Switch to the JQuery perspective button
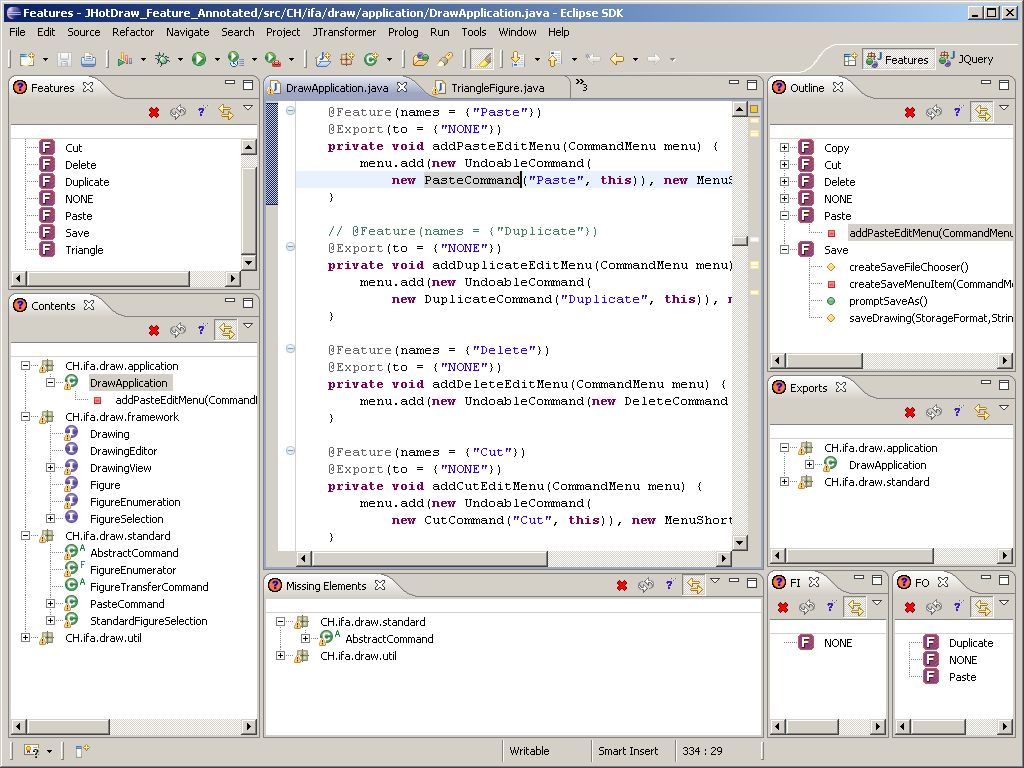The width and height of the screenshot is (1024, 768). click(967, 59)
